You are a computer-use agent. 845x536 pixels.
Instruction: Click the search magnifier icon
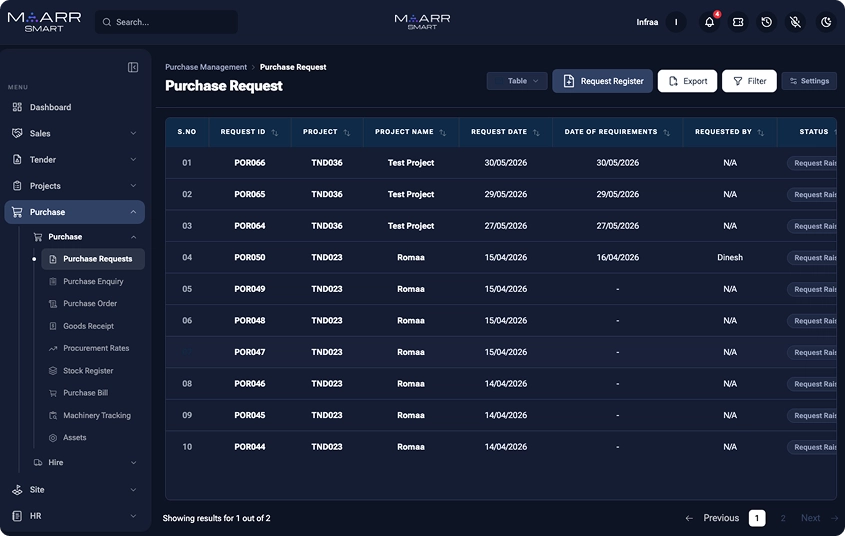pos(107,22)
